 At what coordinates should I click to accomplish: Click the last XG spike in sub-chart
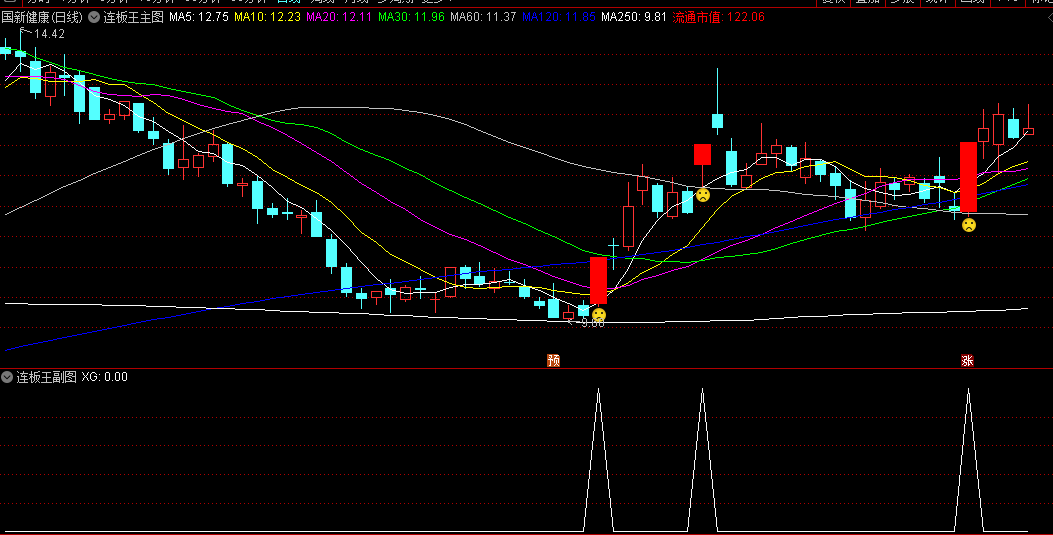968,460
